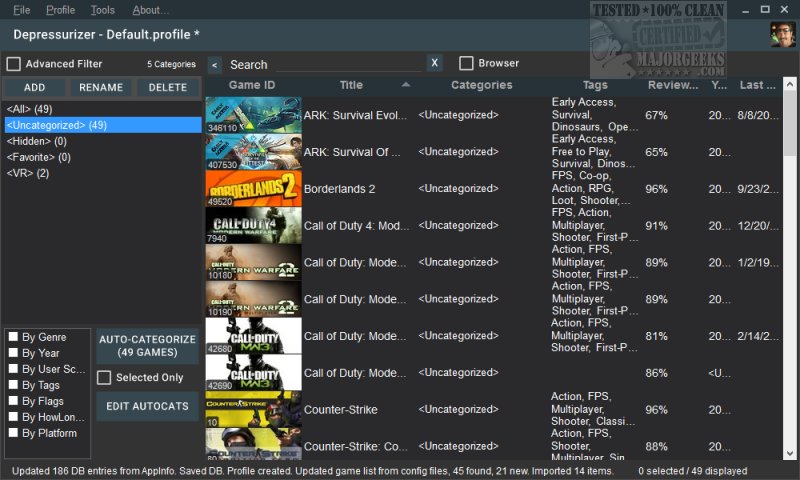This screenshot has width=800, height=480.
Task: Click the Call of Duty MW3 banner
Action: tap(253, 335)
